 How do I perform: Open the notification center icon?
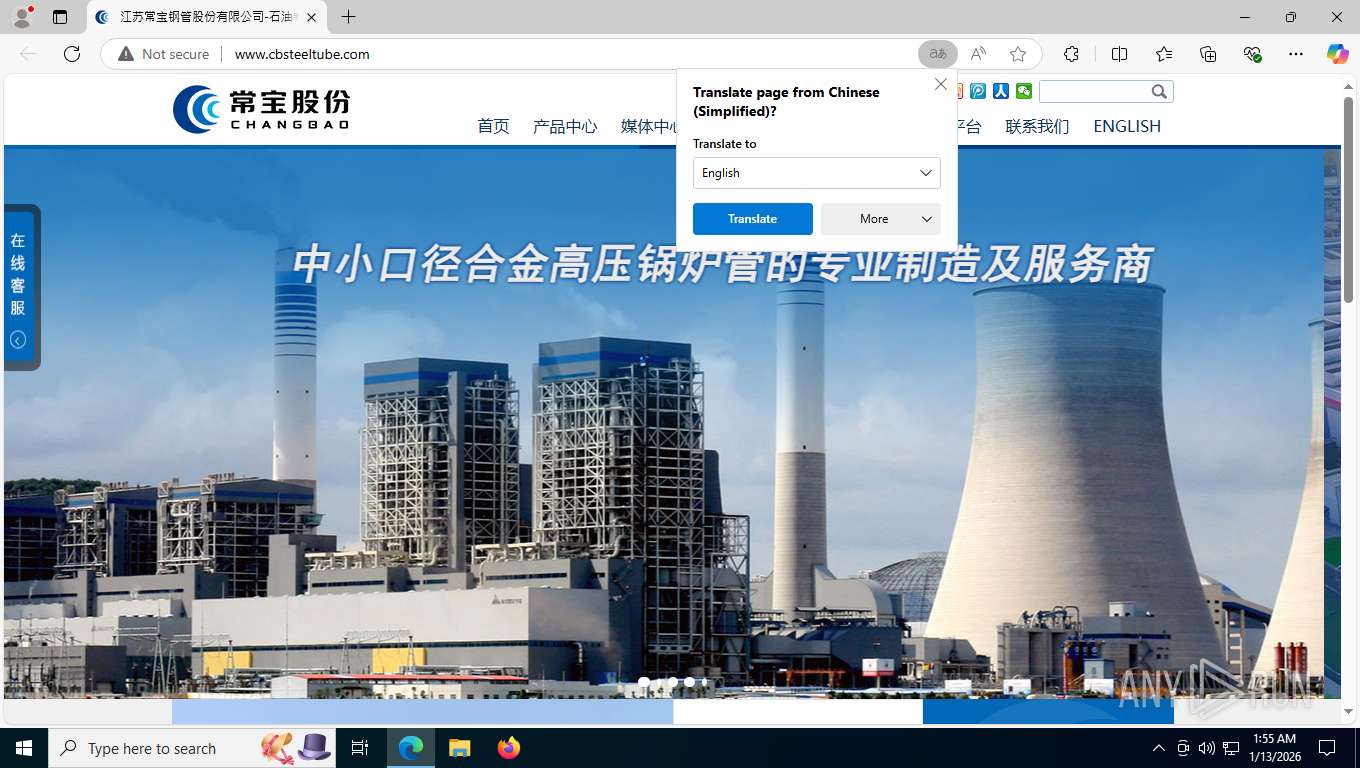pos(1327,748)
